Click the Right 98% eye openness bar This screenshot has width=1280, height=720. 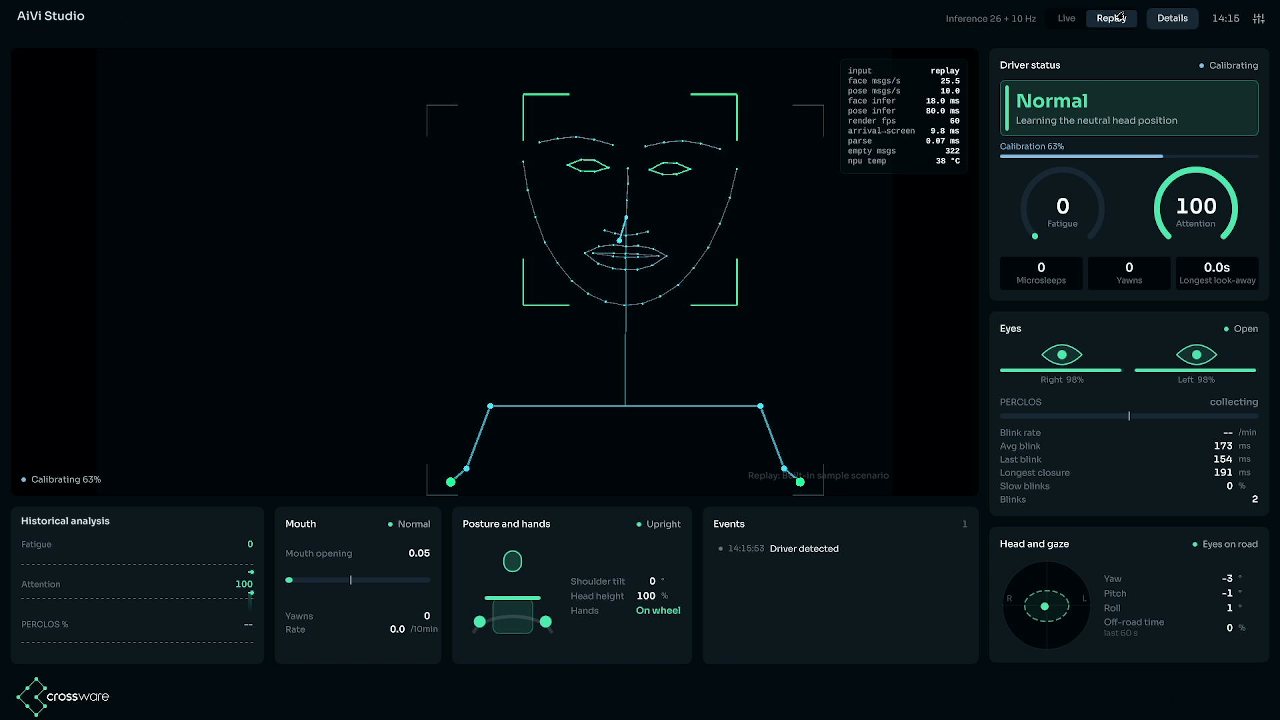1061,370
